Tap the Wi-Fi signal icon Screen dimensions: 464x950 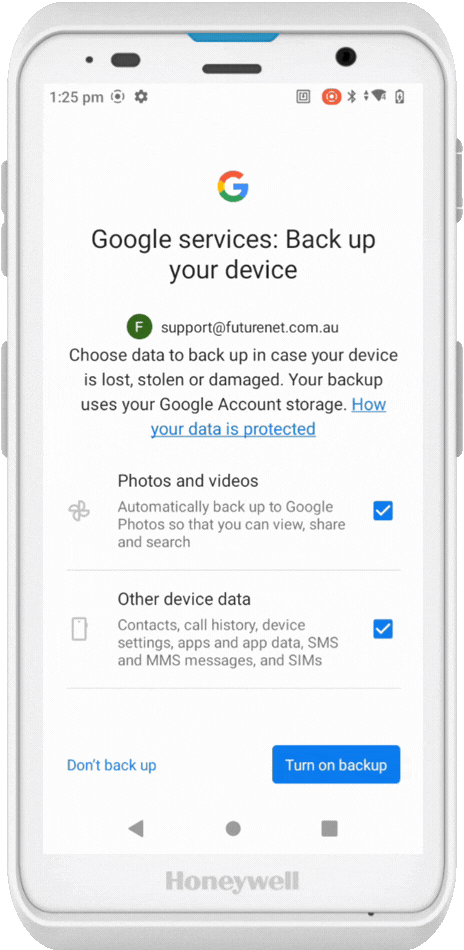pyautogui.click(x=379, y=96)
